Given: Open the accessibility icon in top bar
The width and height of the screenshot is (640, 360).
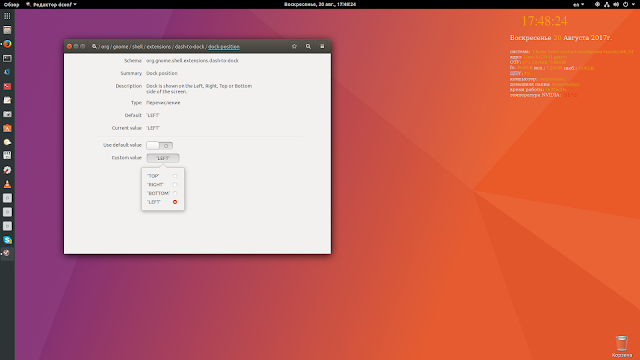Looking at the screenshot, I should [x=597, y=4].
